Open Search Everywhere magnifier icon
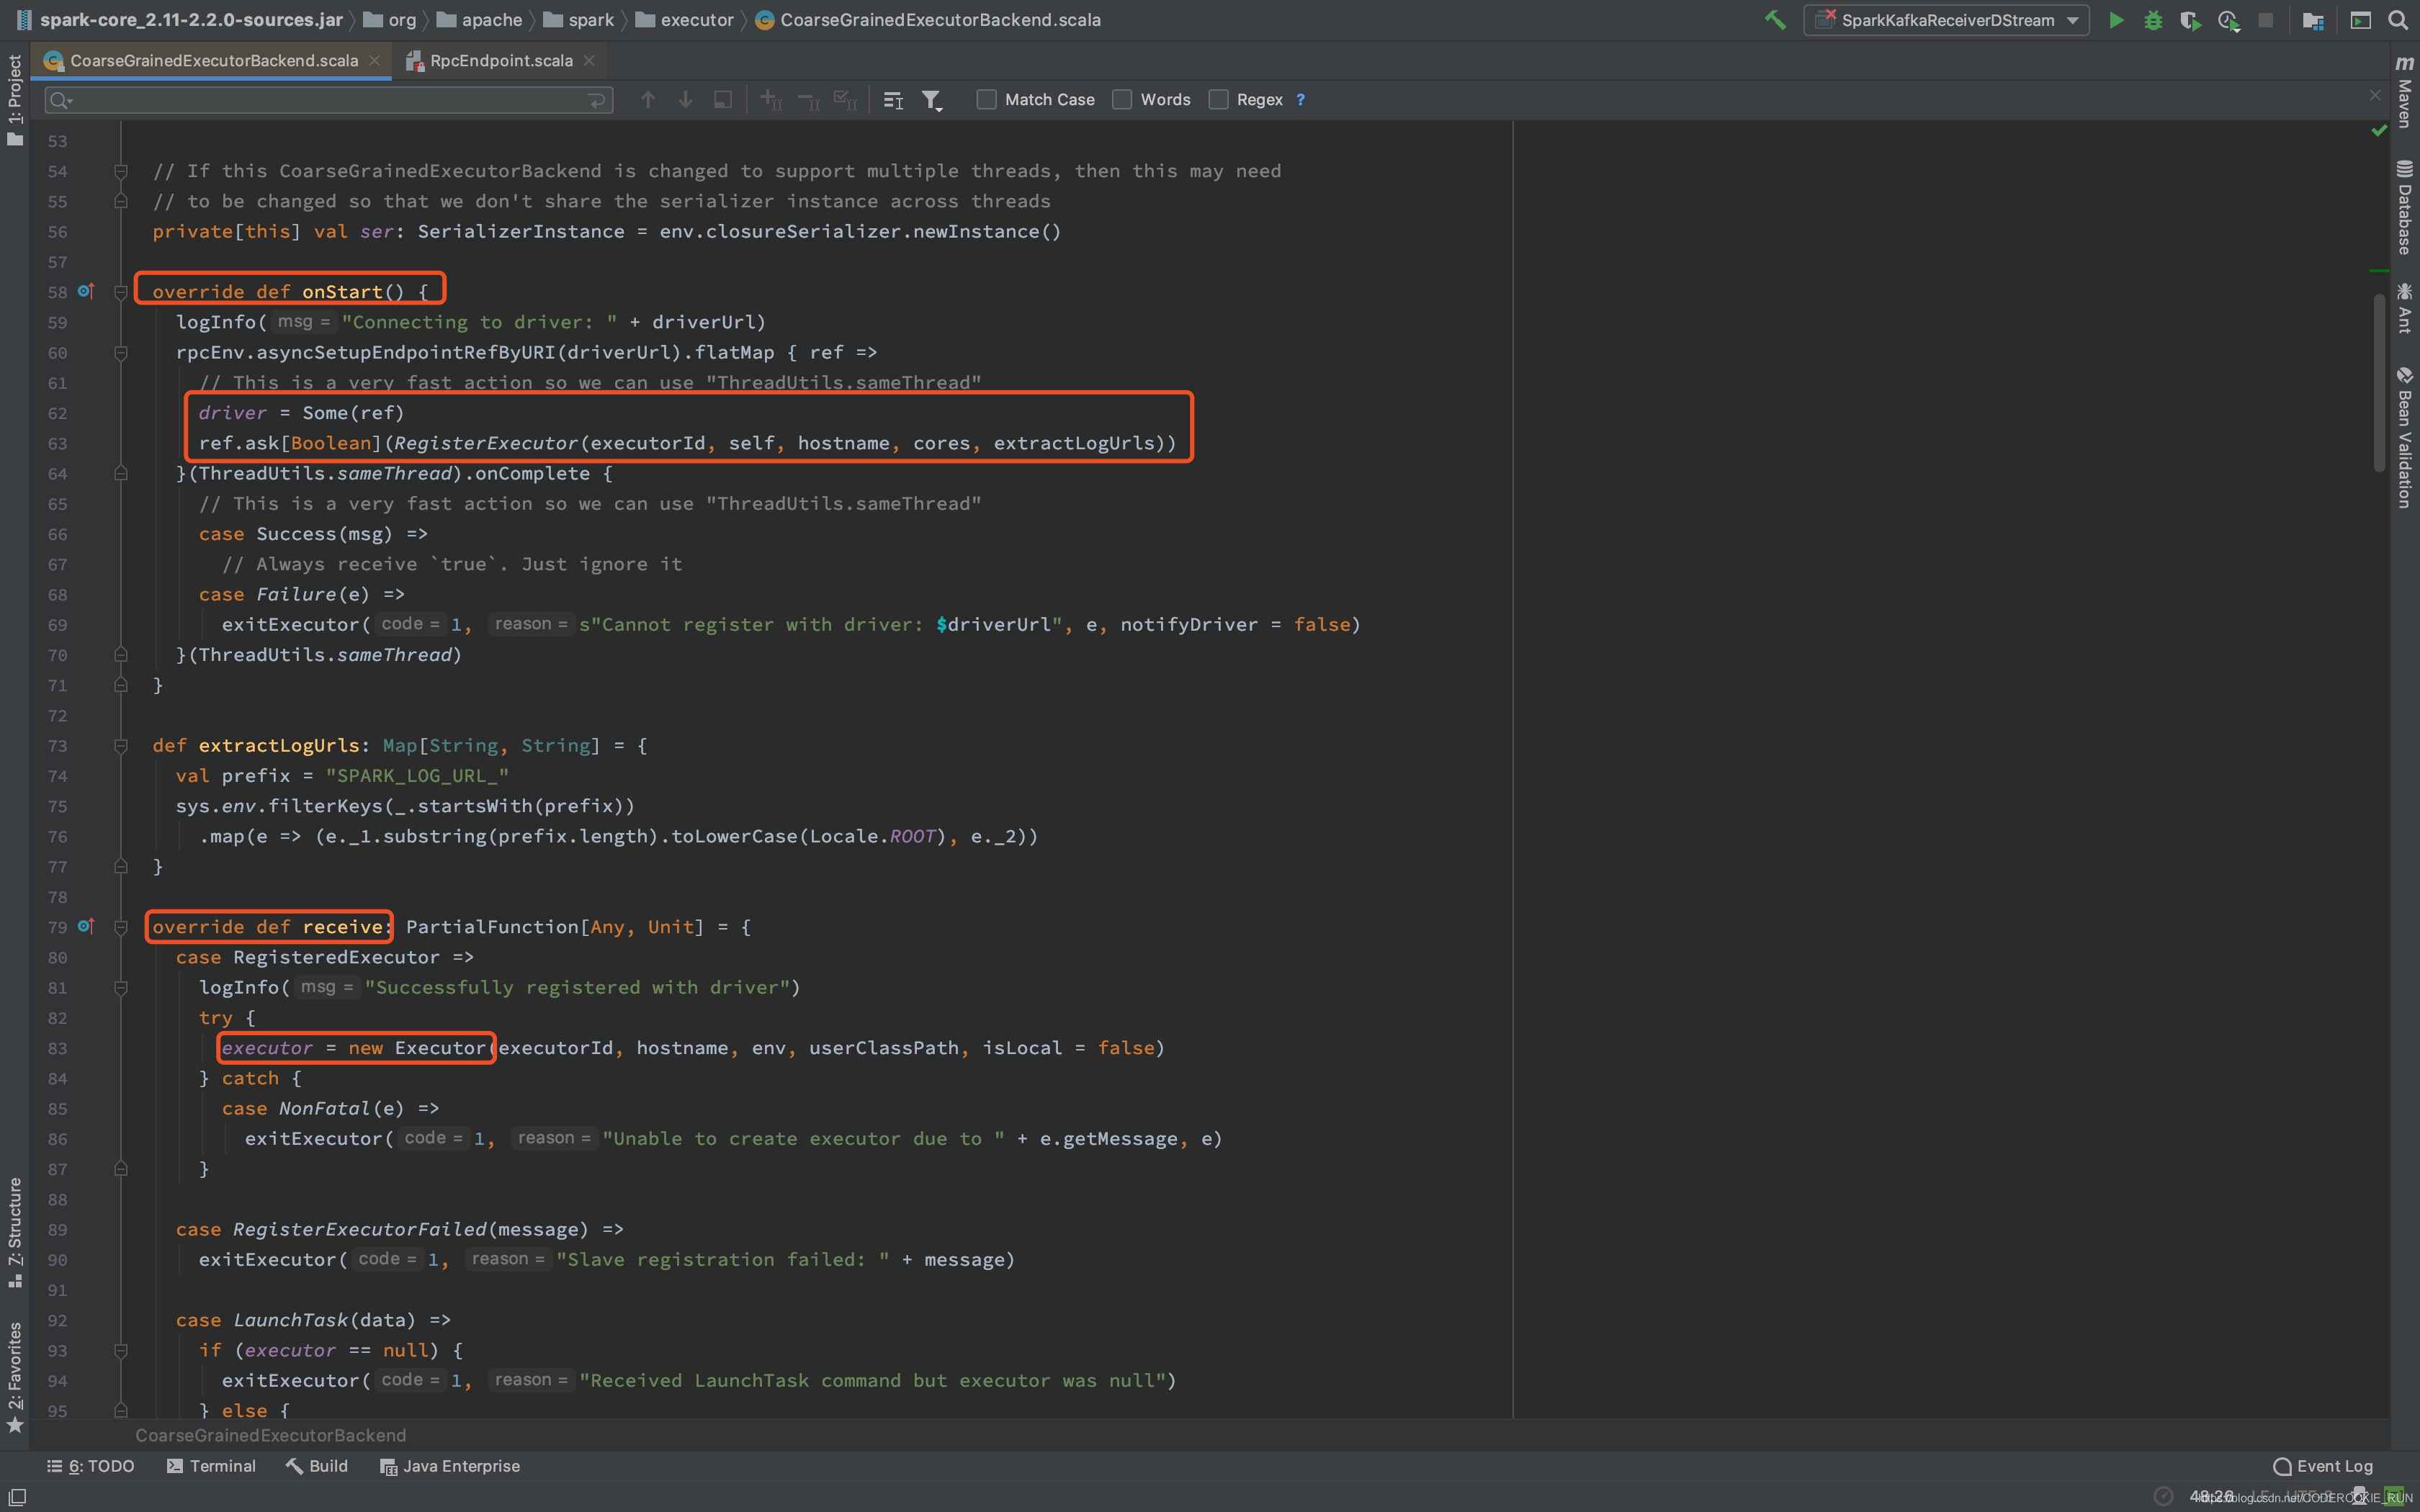 [2398, 20]
